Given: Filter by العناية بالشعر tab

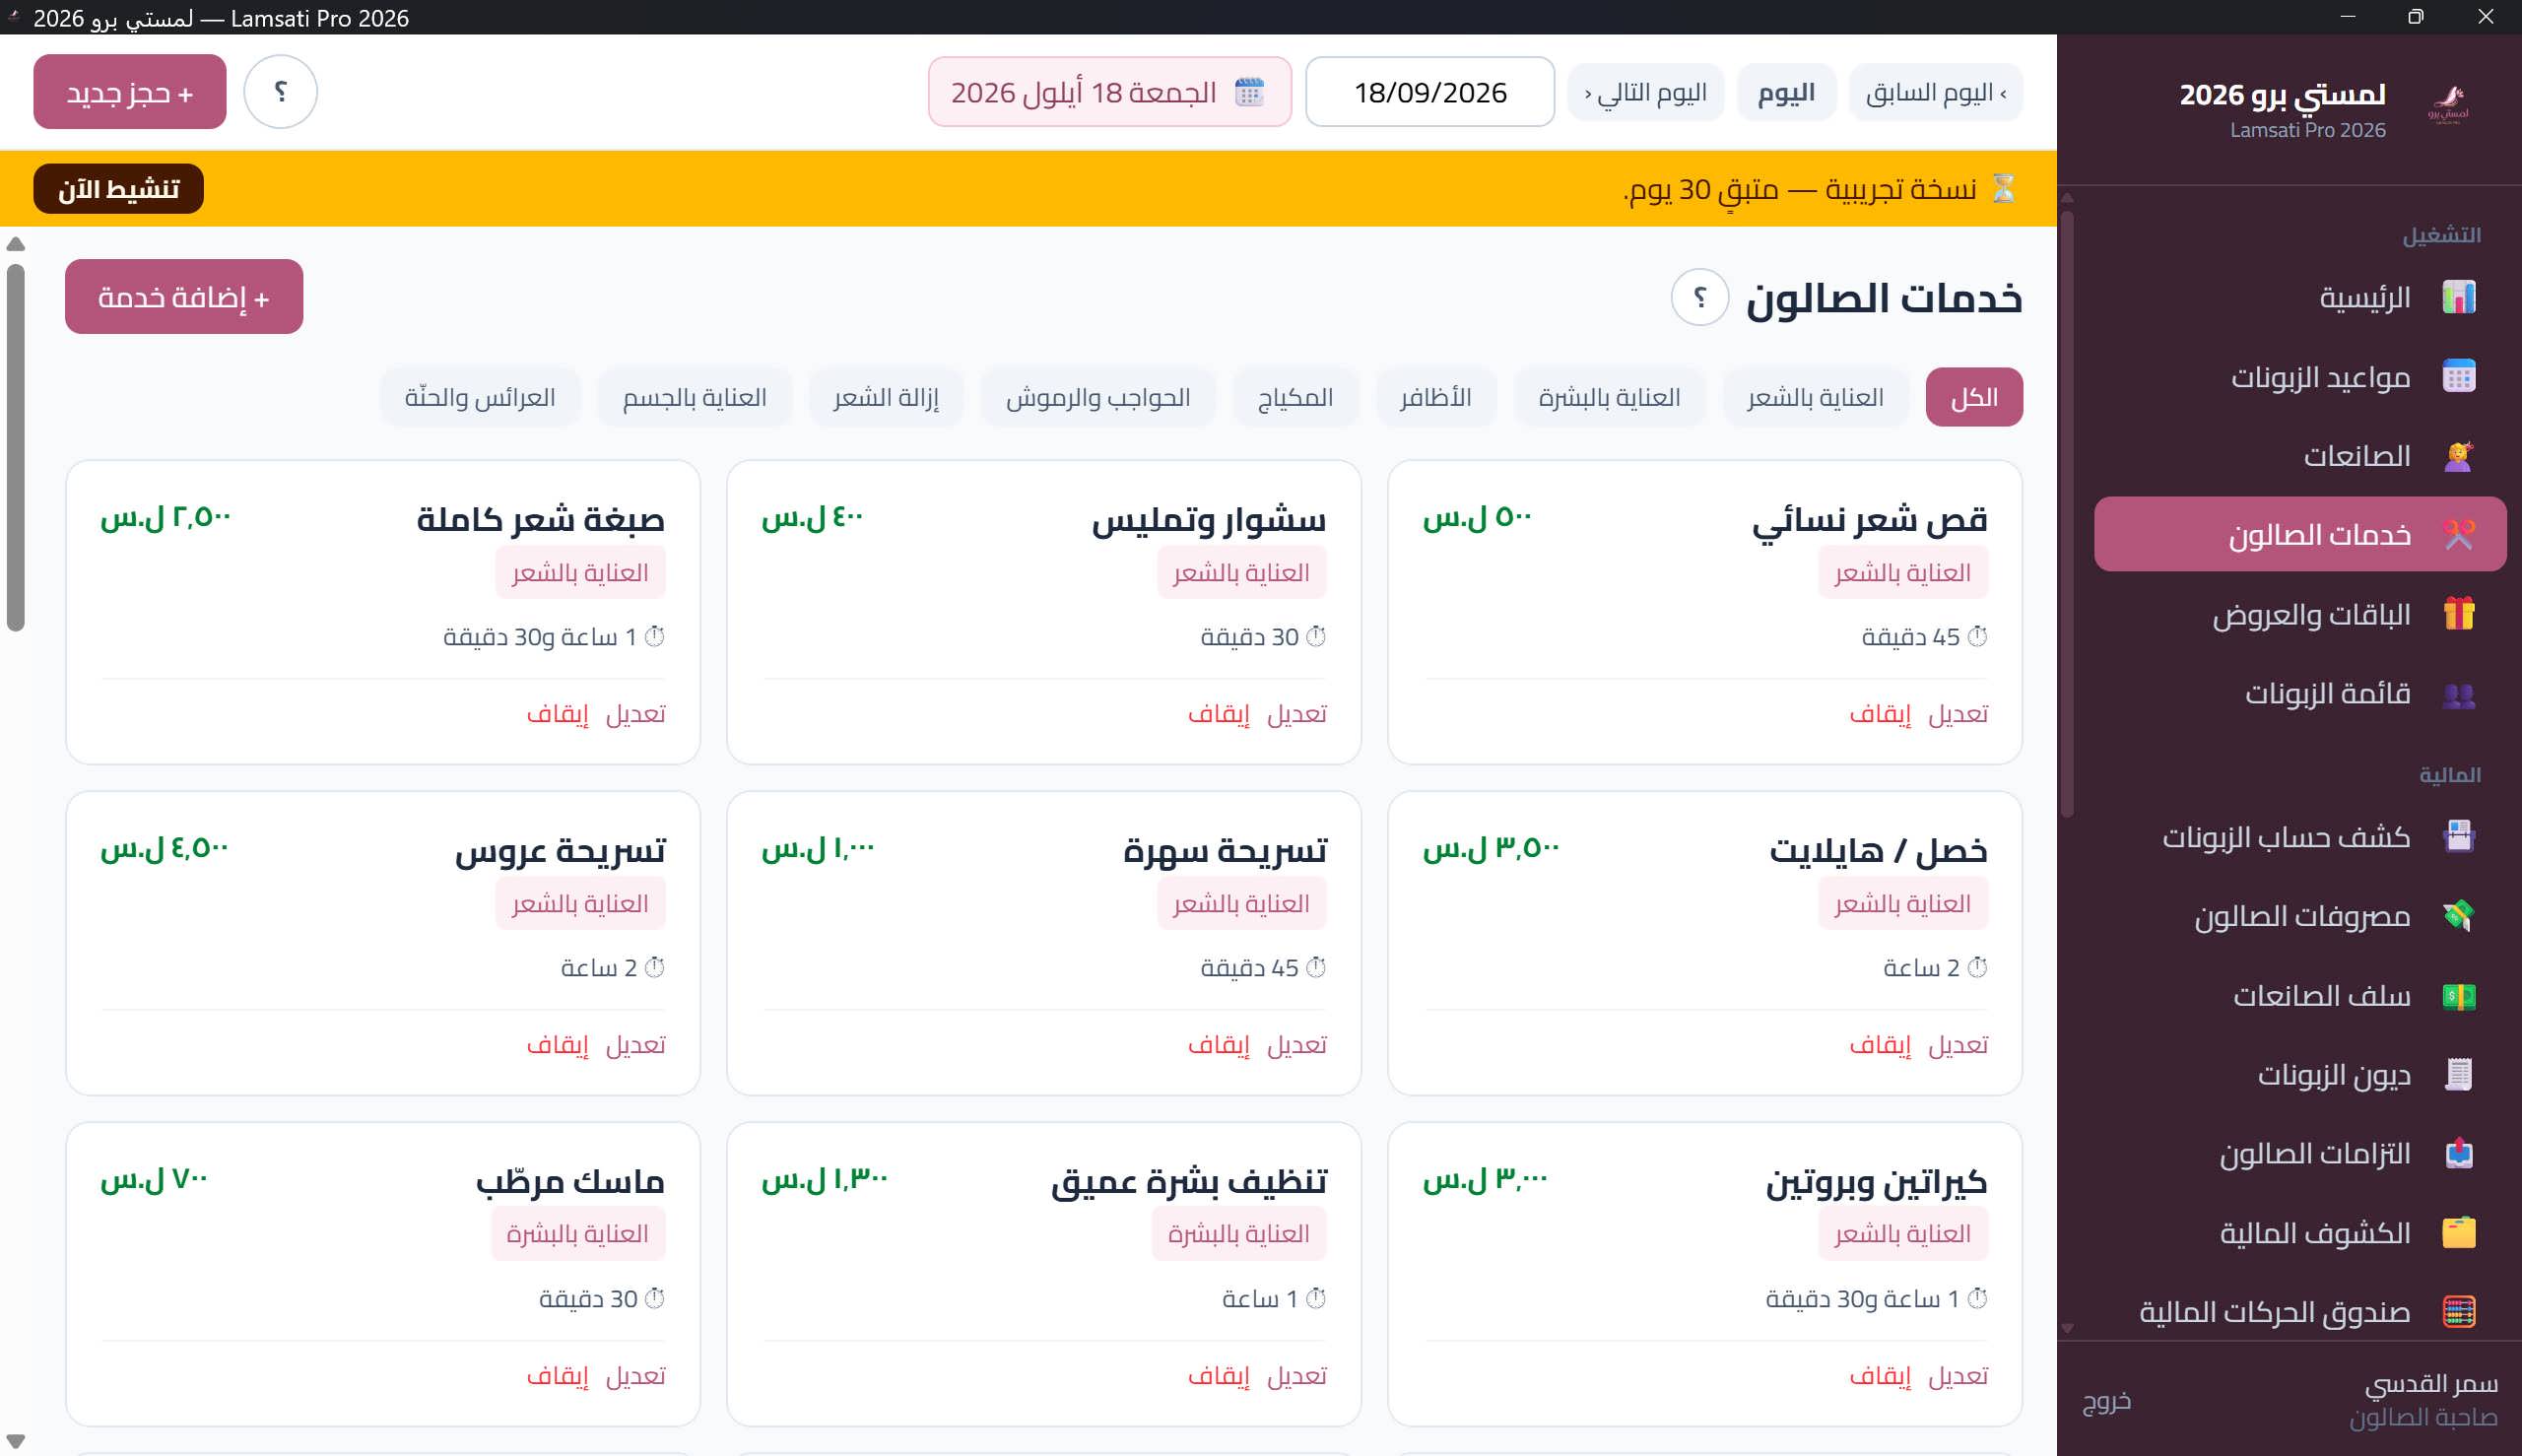Looking at the screenshot, I should (1815, 397).
